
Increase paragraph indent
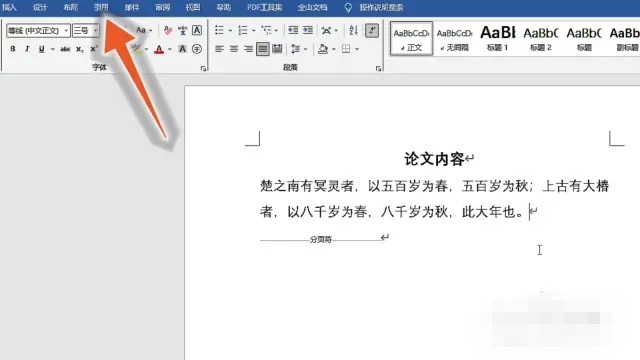(x=308, y=30)
